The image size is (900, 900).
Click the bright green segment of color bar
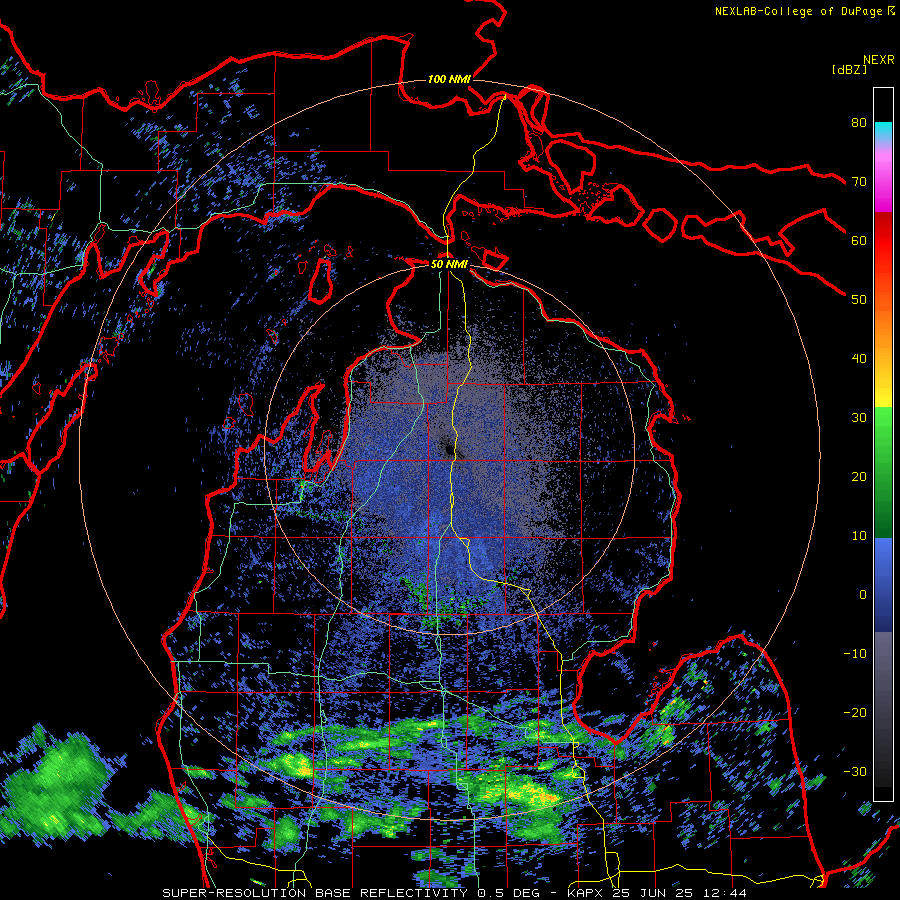pyautogui.click(x=883, y=422)
